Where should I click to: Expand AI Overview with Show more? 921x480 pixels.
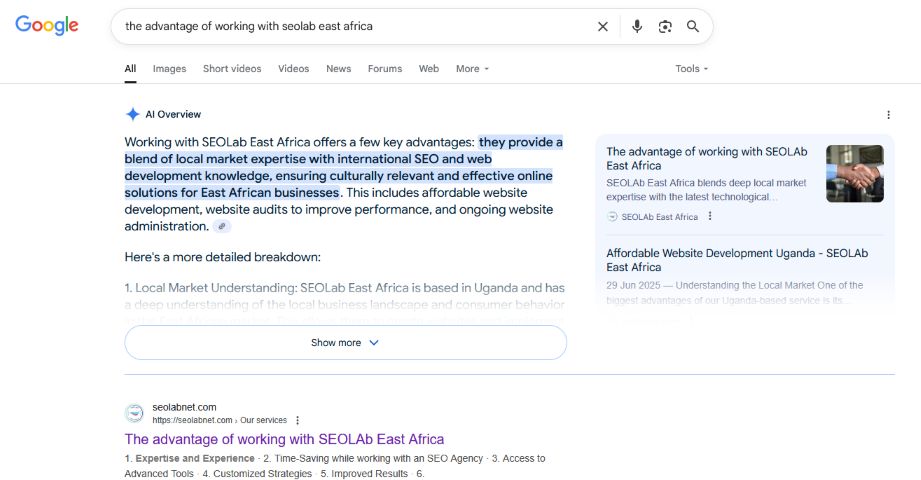[345, 343]
